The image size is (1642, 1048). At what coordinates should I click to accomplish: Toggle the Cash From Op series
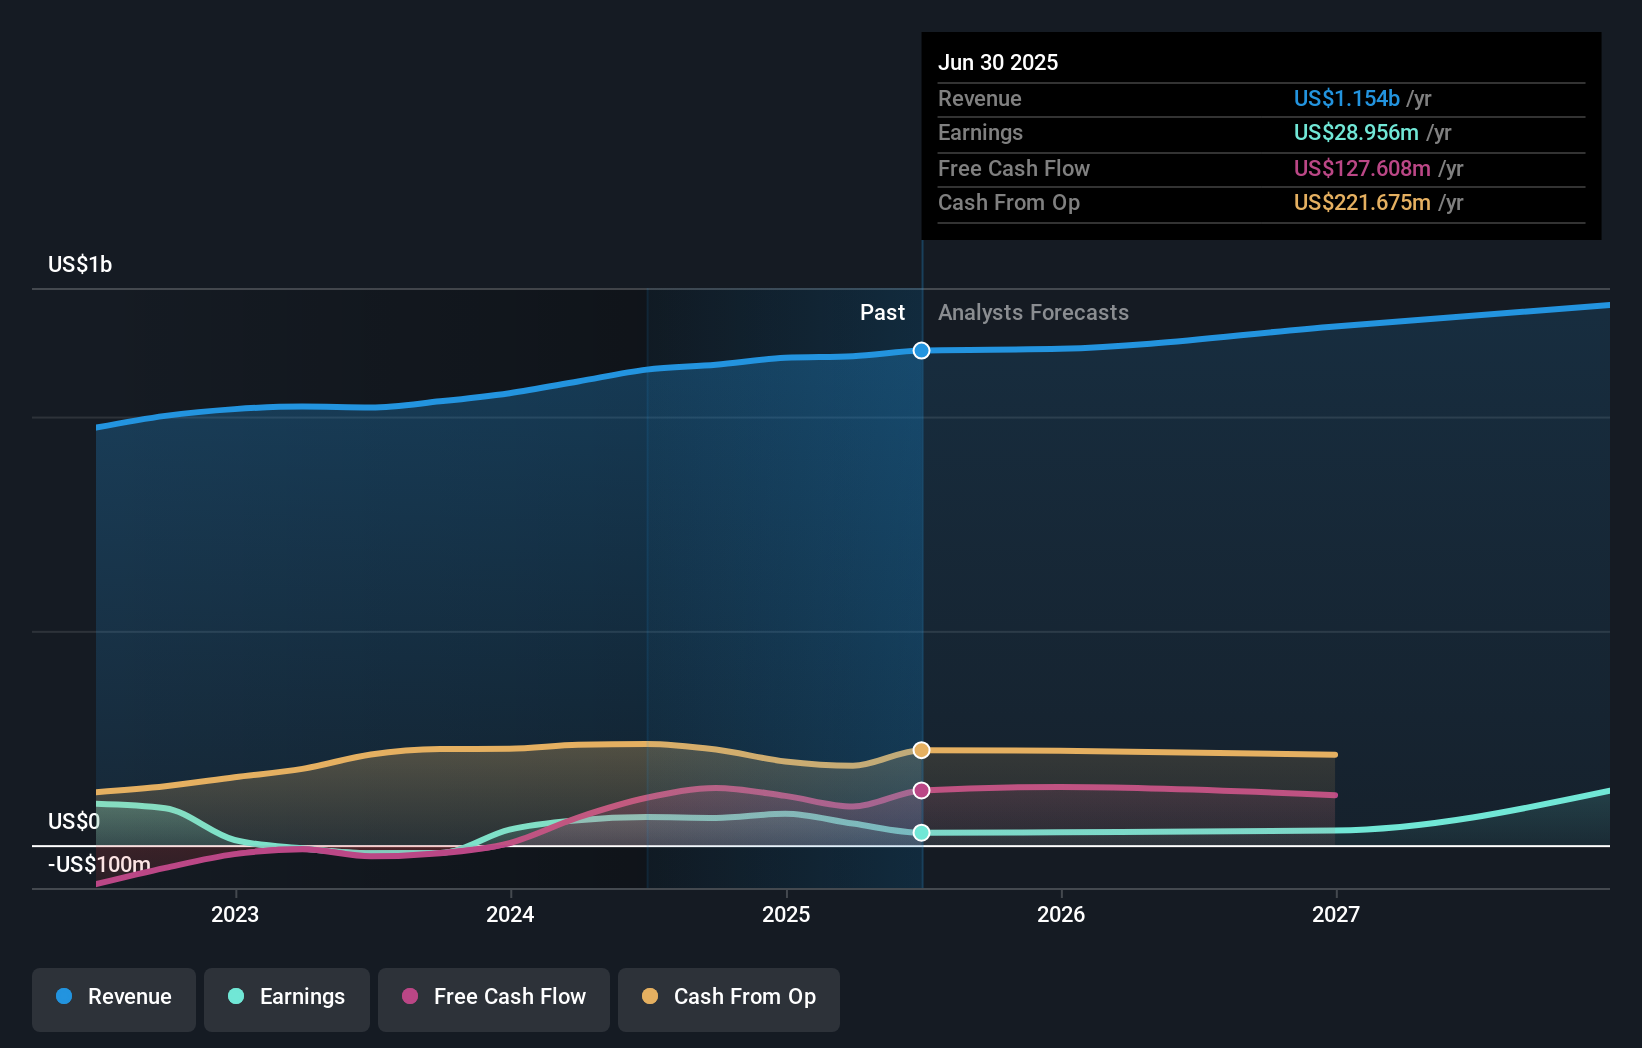pyautogui.click(x=728, y=998)
